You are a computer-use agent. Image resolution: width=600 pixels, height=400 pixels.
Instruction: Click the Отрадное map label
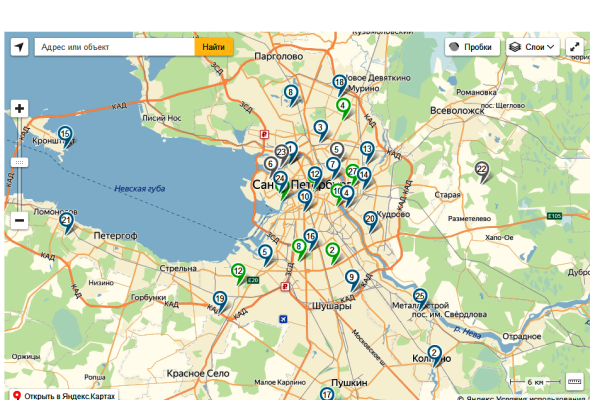coord(522,336)
